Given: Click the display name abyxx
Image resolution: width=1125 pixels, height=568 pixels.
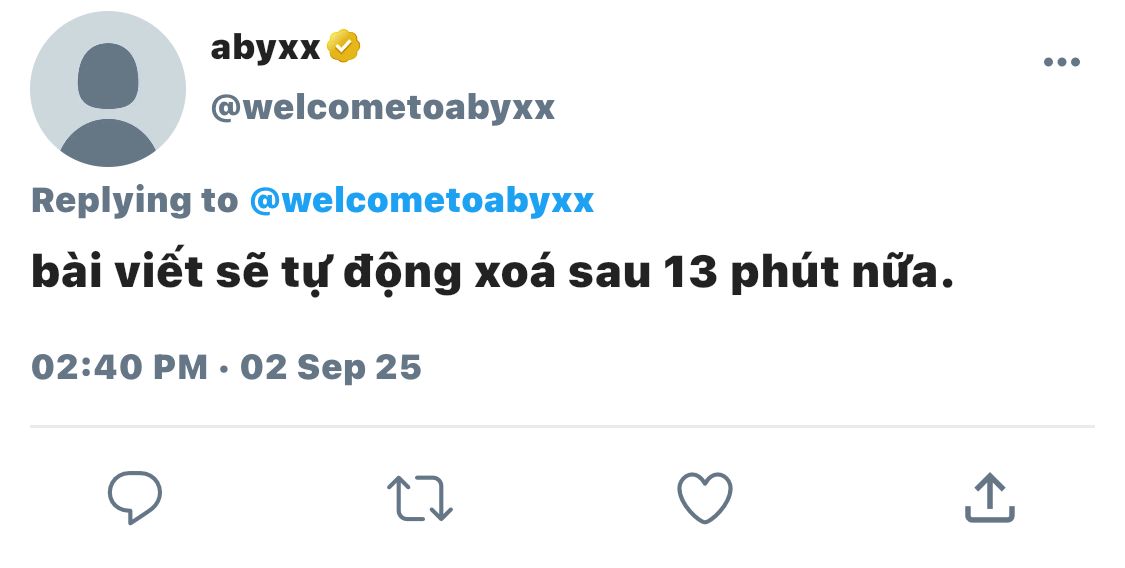Looking at the screenshot, I should point(265,48).
